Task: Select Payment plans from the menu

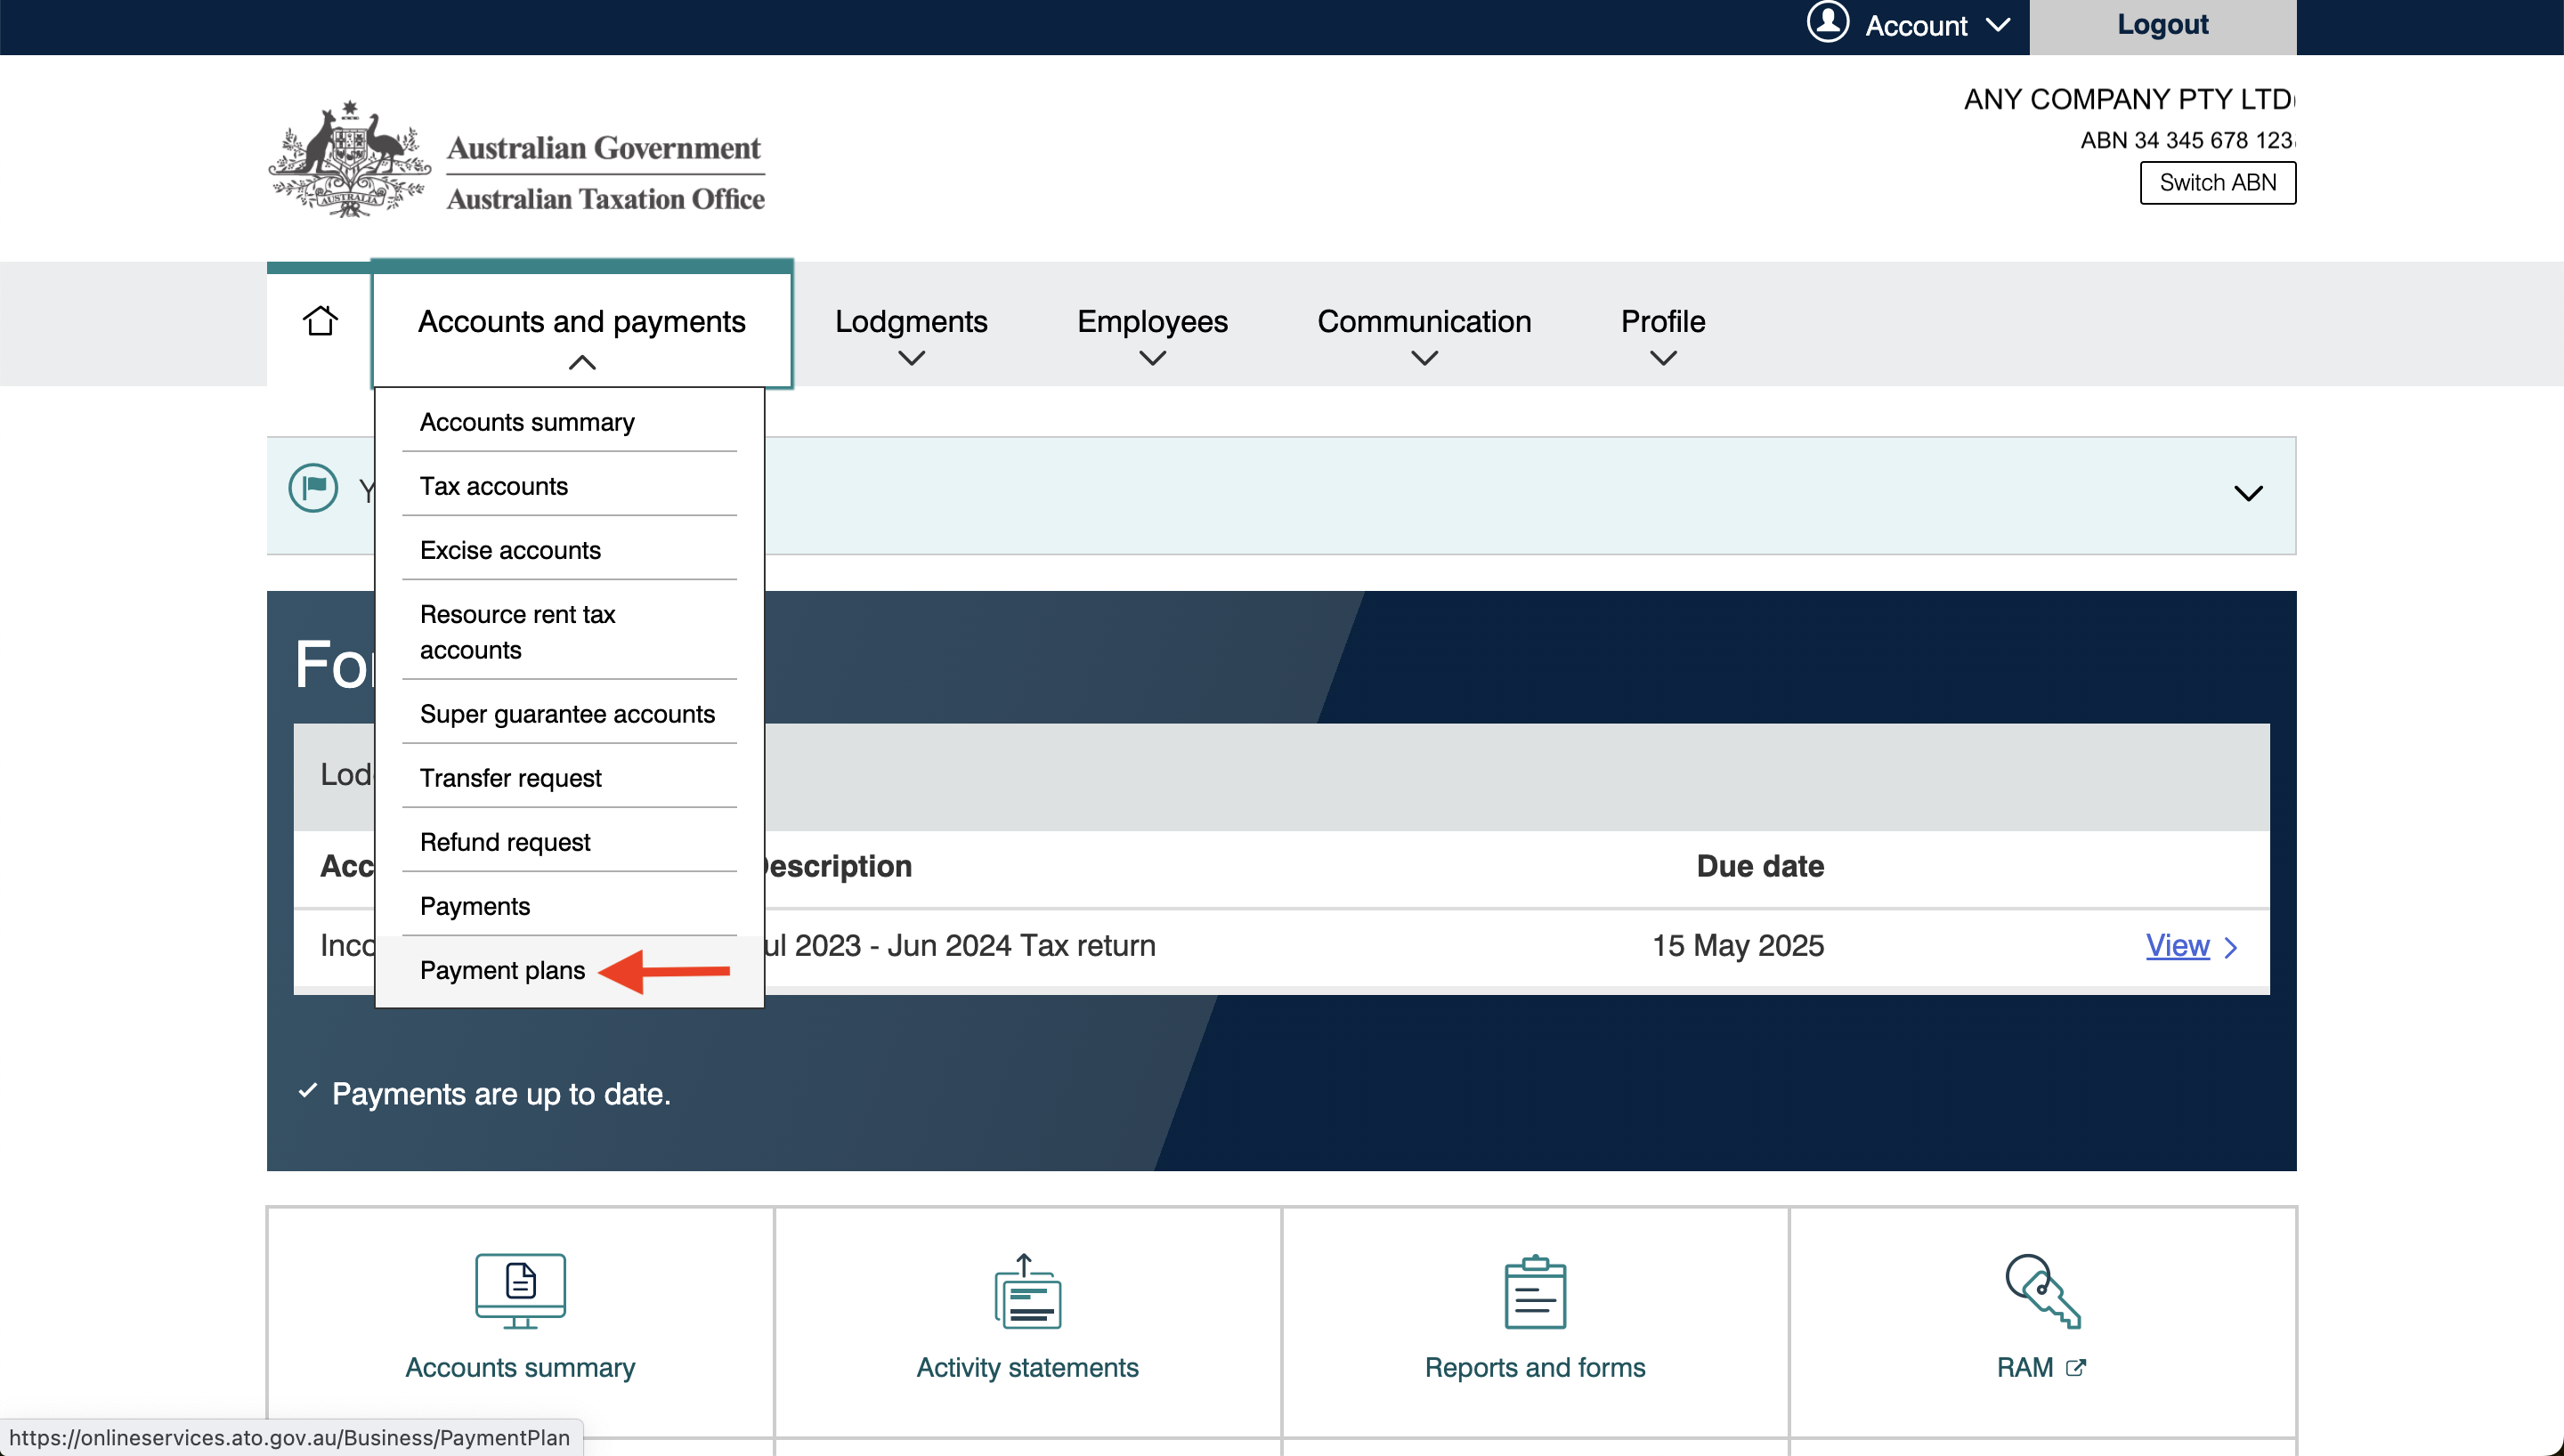Action: tap(503, 969)
